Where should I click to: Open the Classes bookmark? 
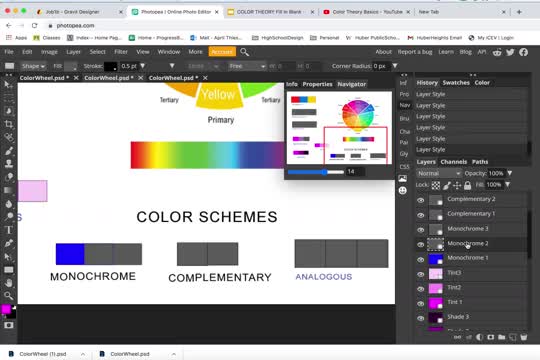point(46,38)
